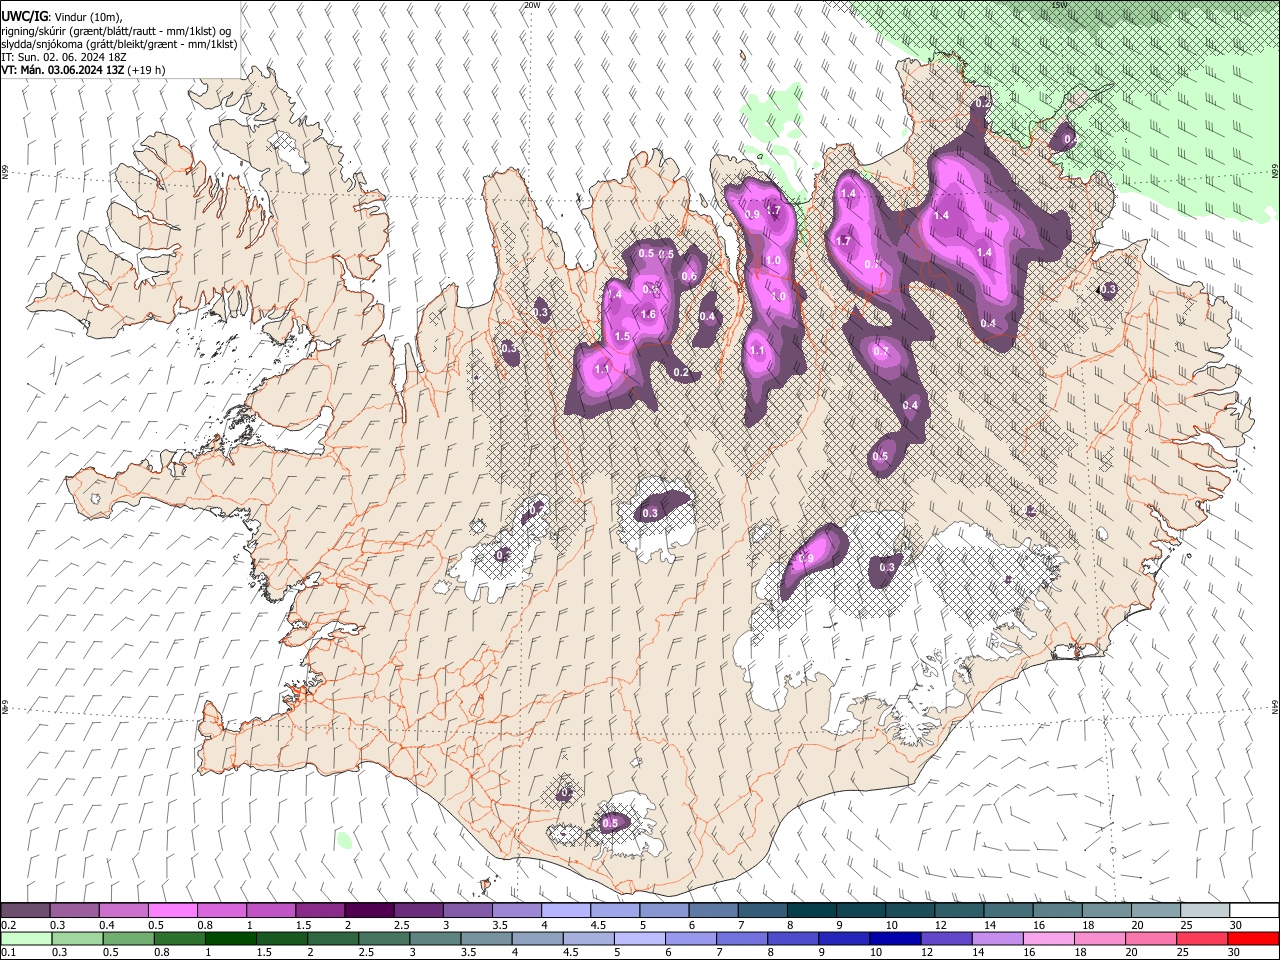Click the 0.9 value on the southern glacier
Viewport: 1280px width, 960px height.
point(807,558)
